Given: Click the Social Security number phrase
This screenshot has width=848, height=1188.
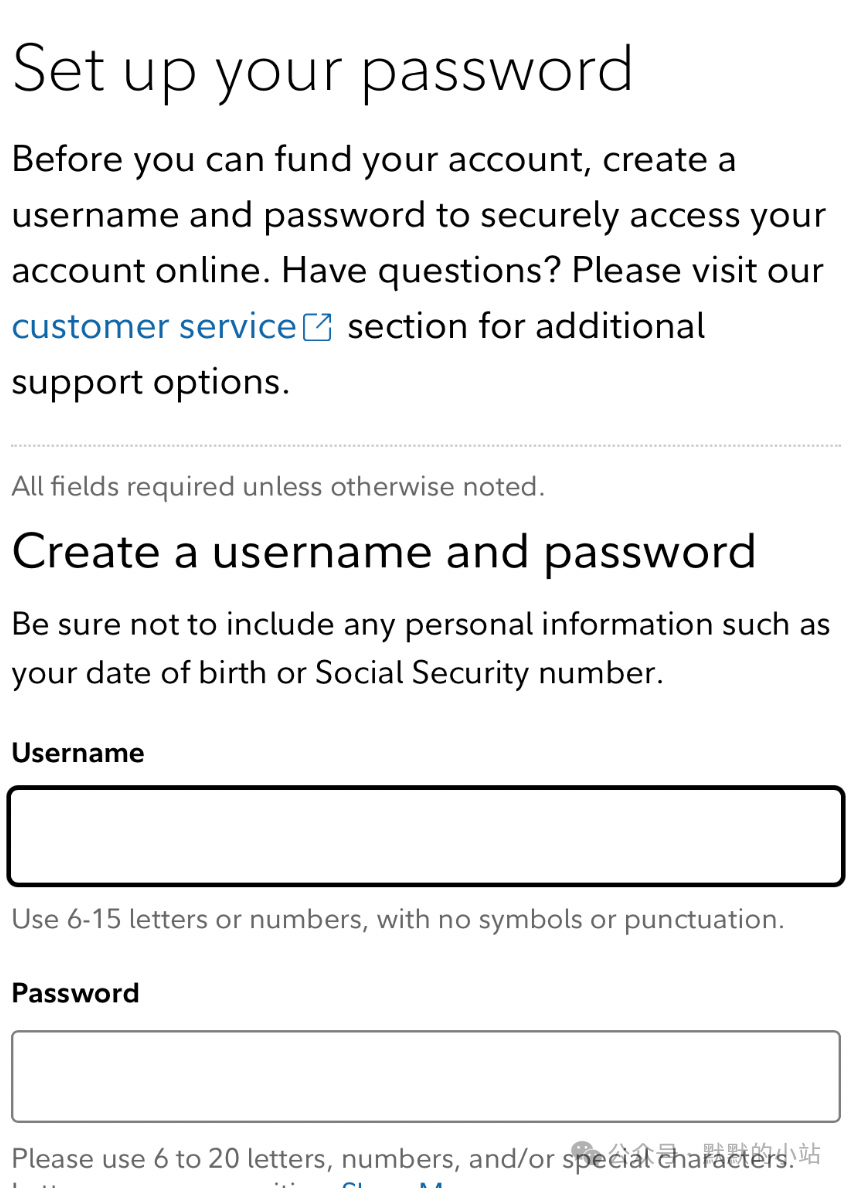Looking at the screenshot, I should (x=488, y=673).
